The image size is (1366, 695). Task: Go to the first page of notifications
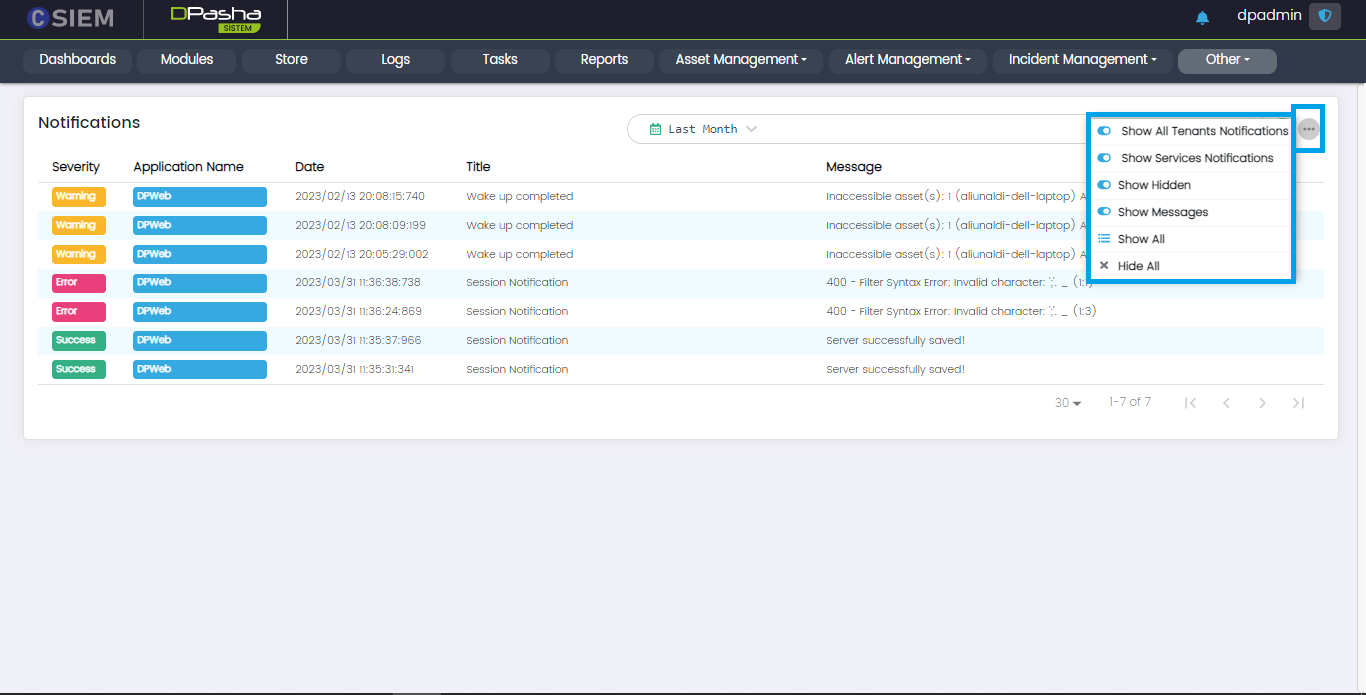coord(1190,403)
